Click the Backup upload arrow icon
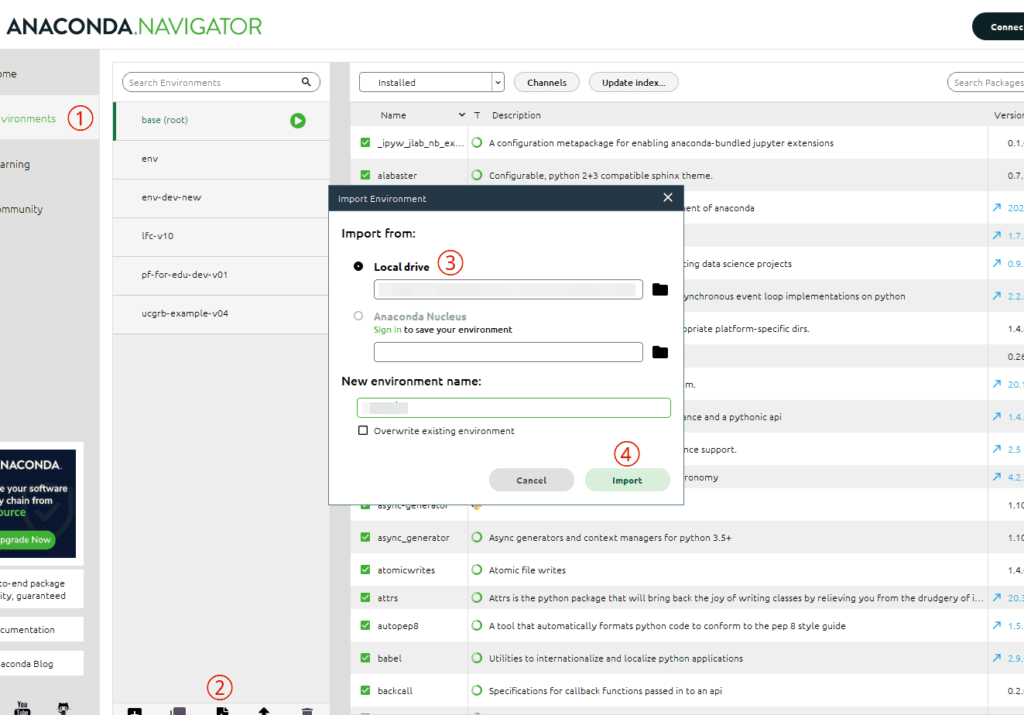 pyautogui.click(x=264, y=711)
